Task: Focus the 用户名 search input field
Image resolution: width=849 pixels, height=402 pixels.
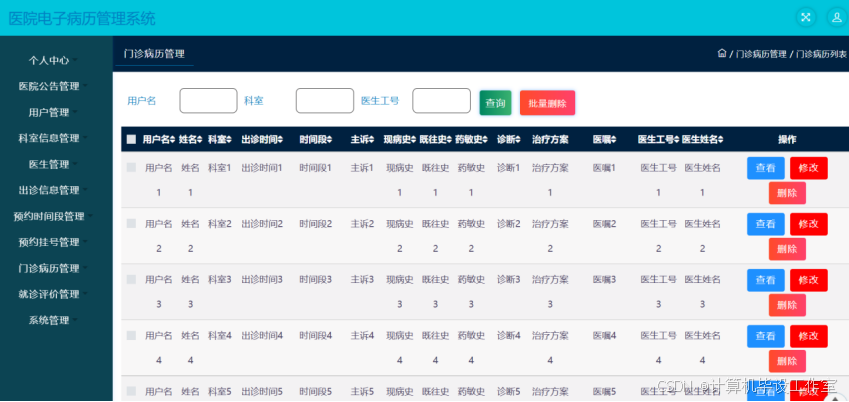Action: click(x=208, y=101)
